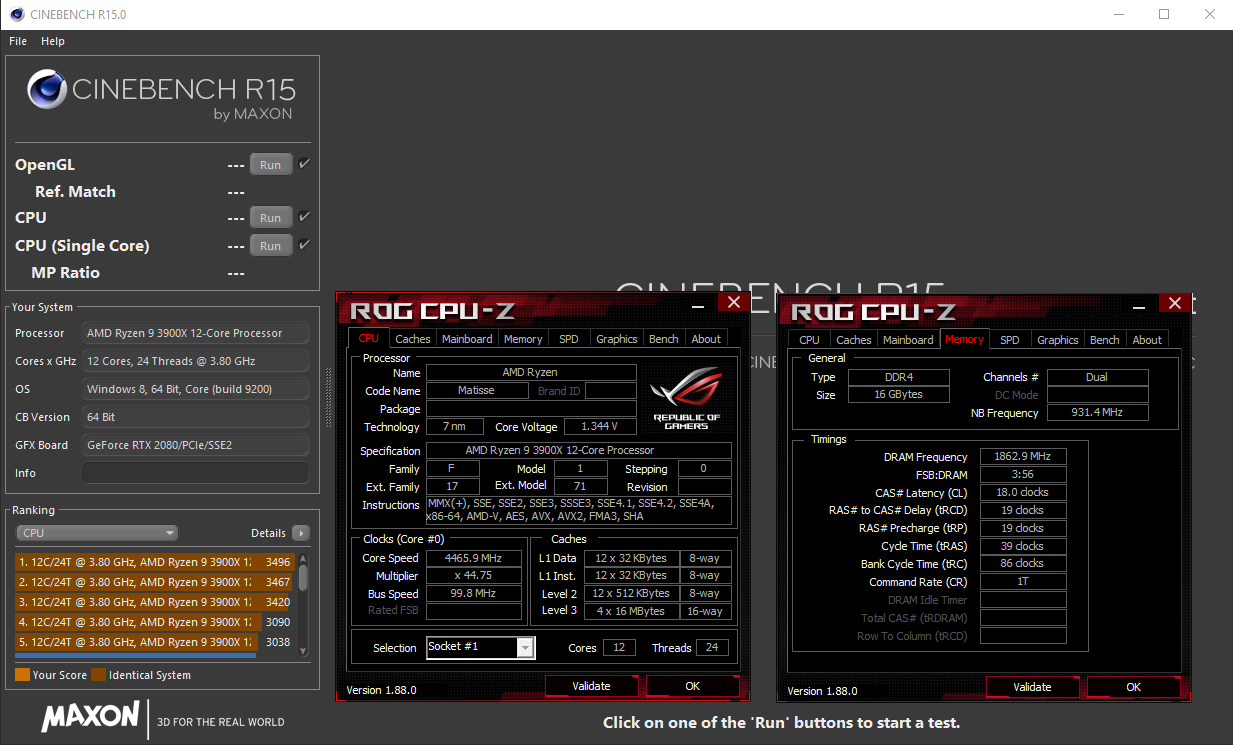
Task: Switch to Memory tab in left CPU-Z window
Action: [523, 339]
